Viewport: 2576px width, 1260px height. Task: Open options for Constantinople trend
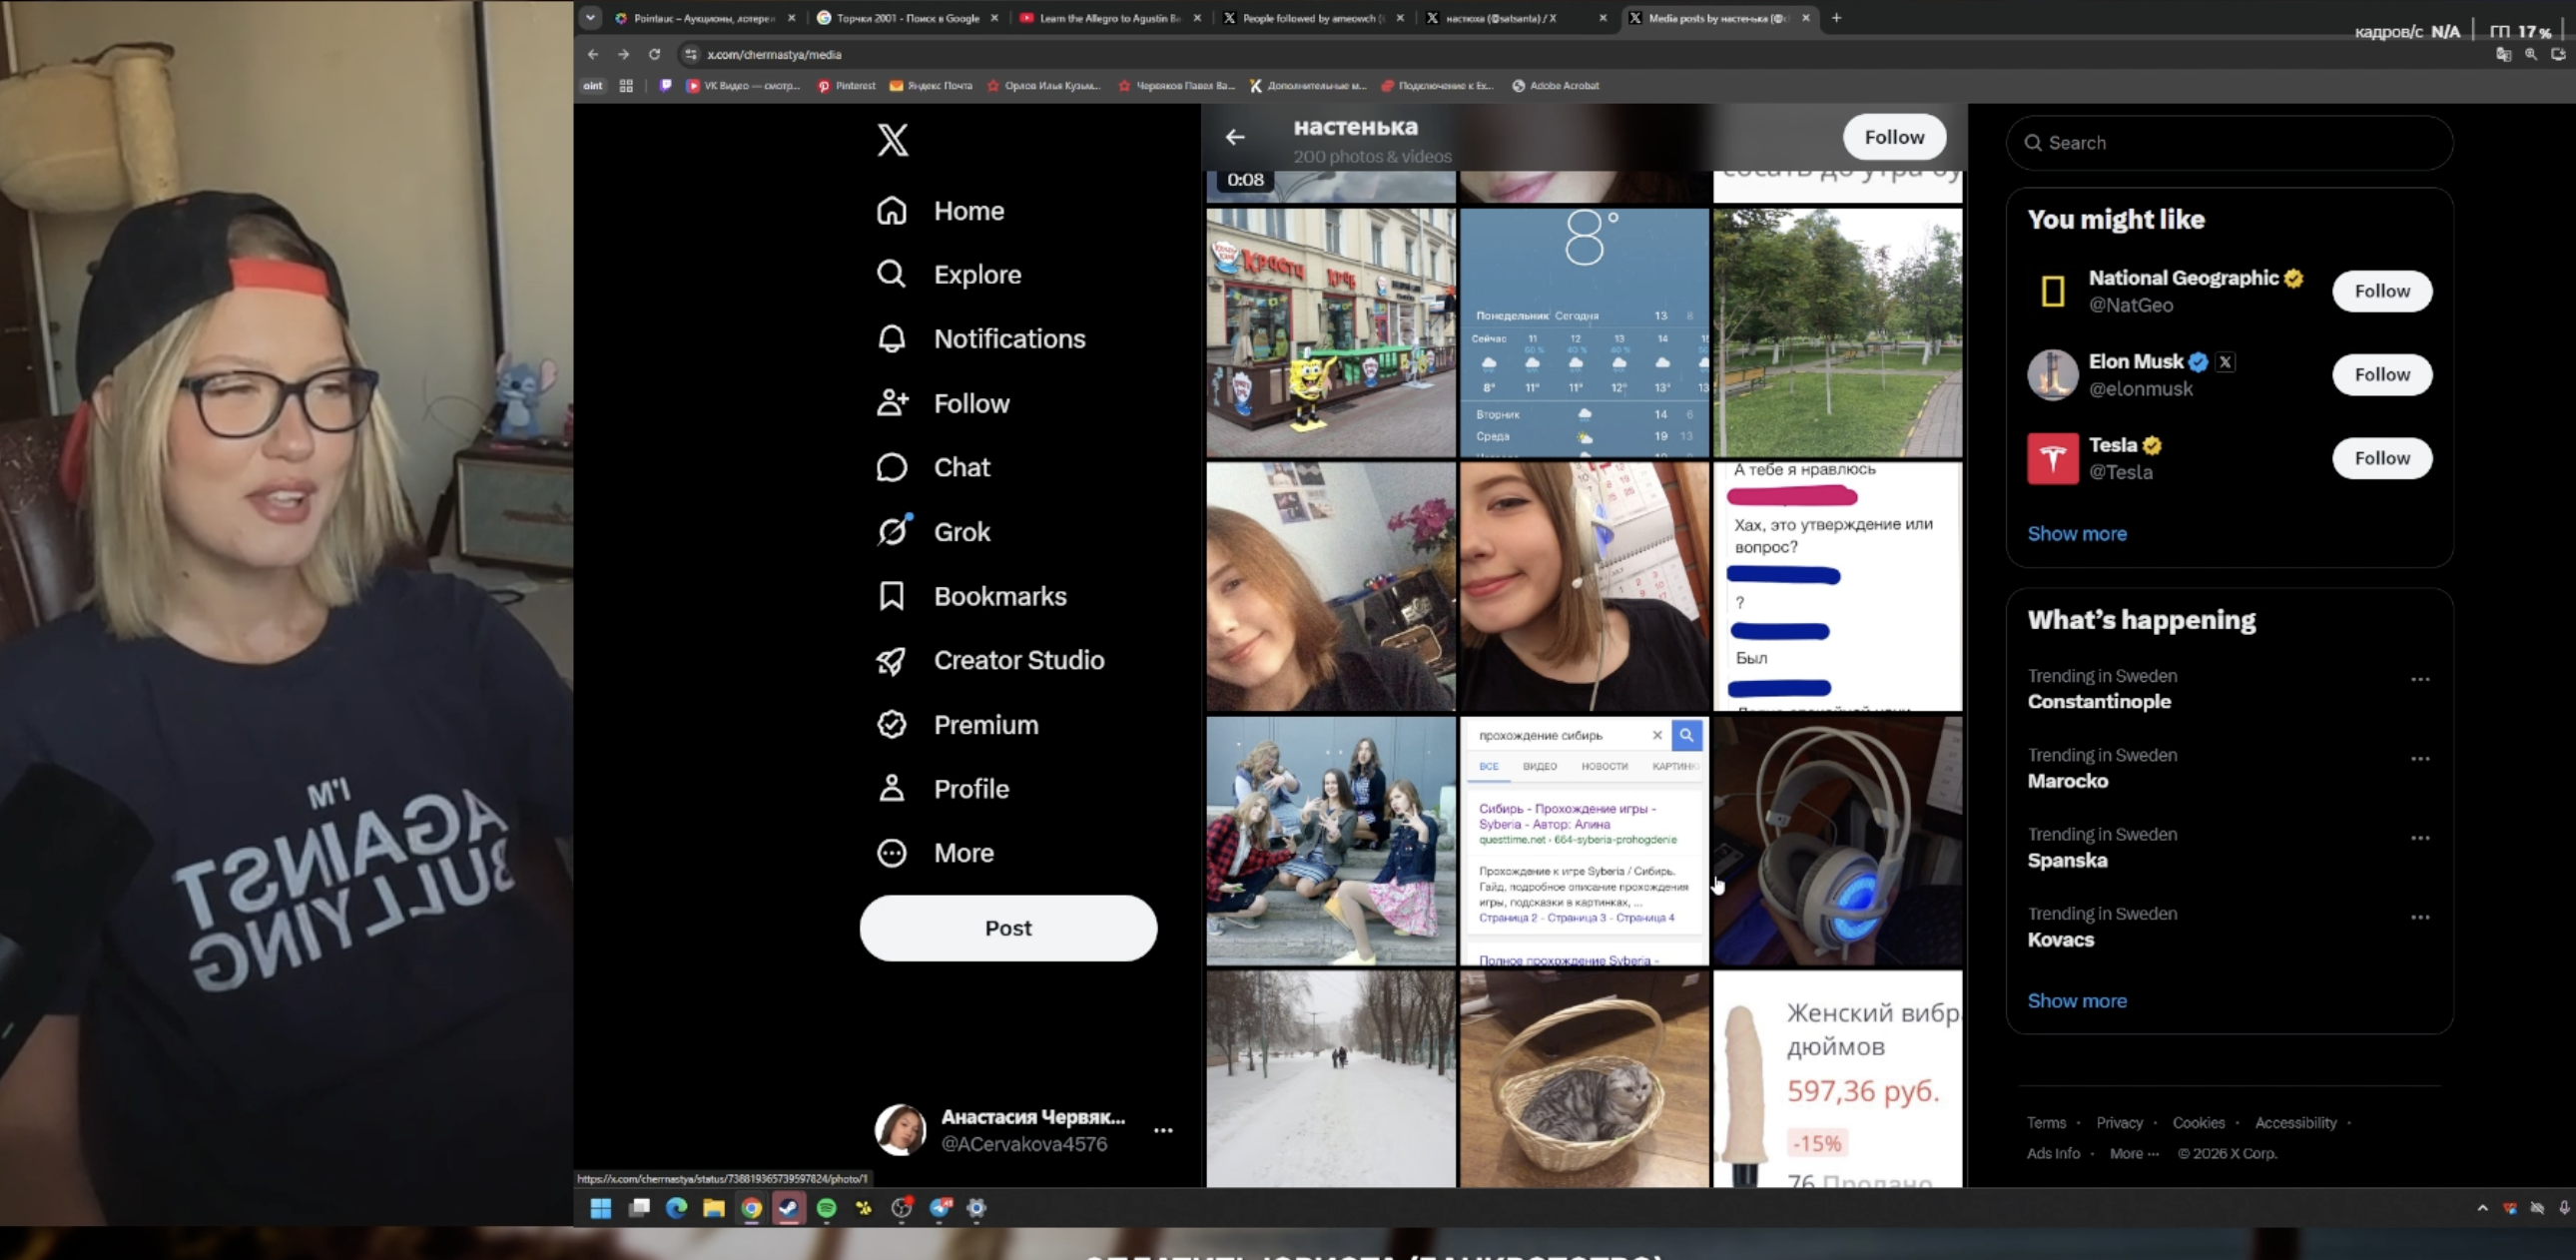(2420, 679)
